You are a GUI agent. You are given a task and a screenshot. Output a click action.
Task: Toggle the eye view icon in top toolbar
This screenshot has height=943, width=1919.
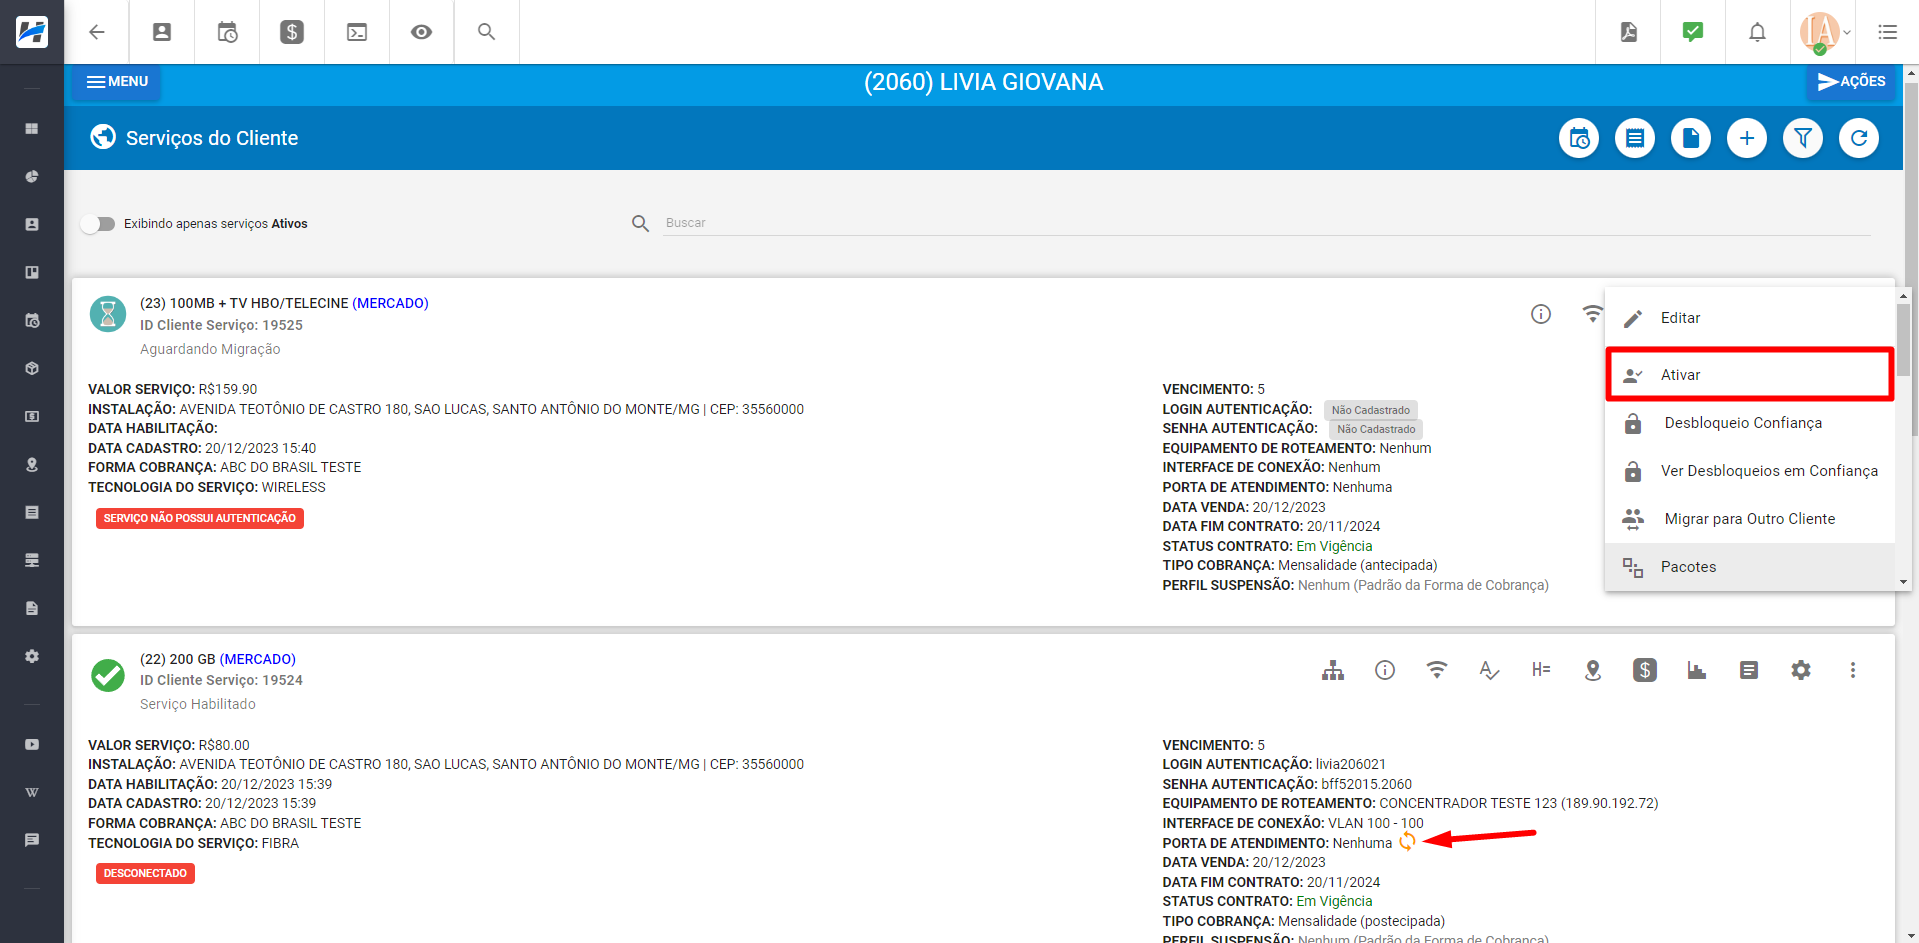(421, 32)
